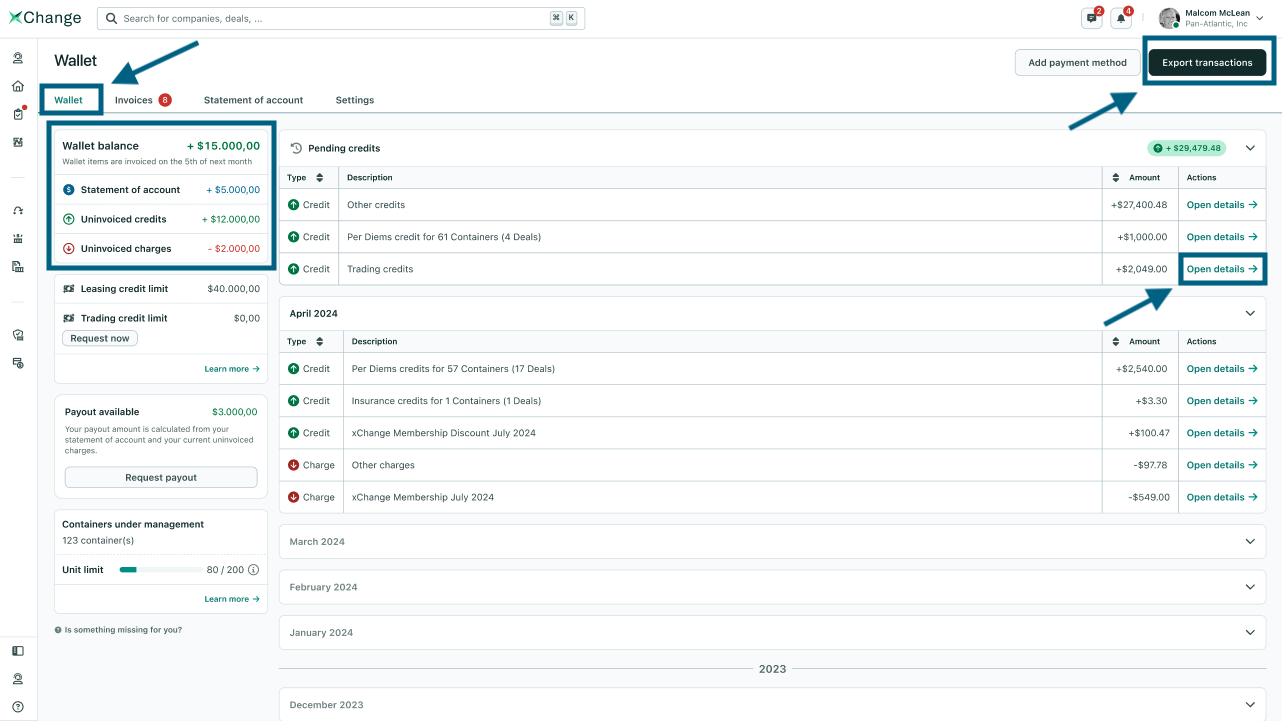Viewport: 1282px width, 721px height.
Task: Sort pending credits by Amount
Action: click(1116, 178)
